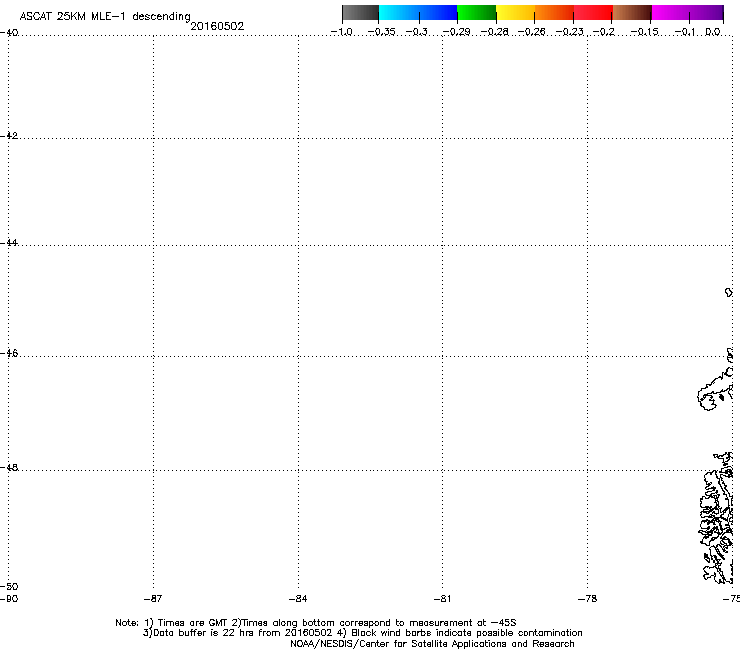Click the red segment of the color bar
Image resolution: width=740 pixels, height=650 pixels.
[x=593, y=13]
